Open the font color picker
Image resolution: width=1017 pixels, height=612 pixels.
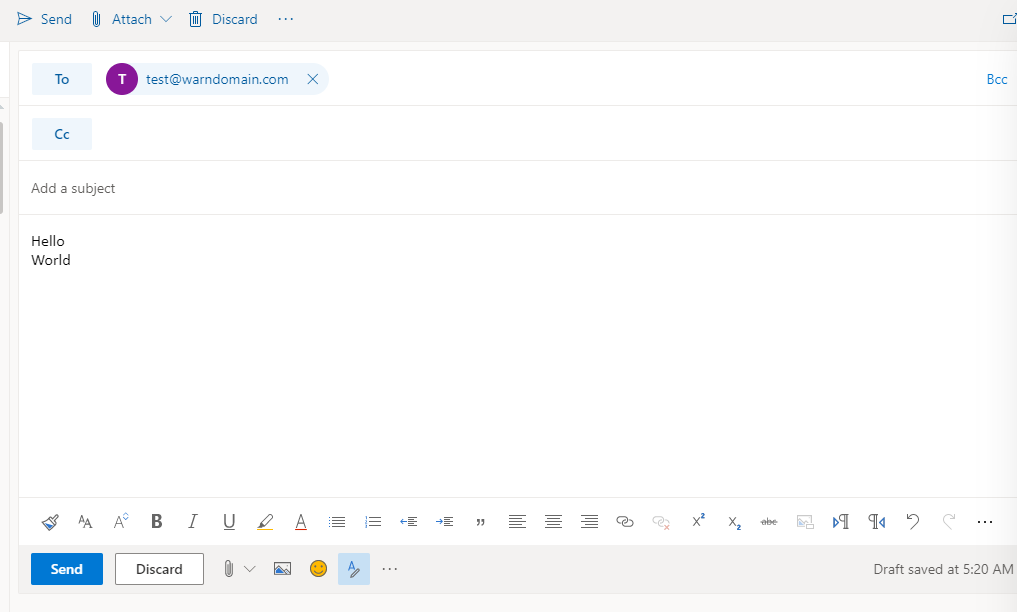[300, 521]
